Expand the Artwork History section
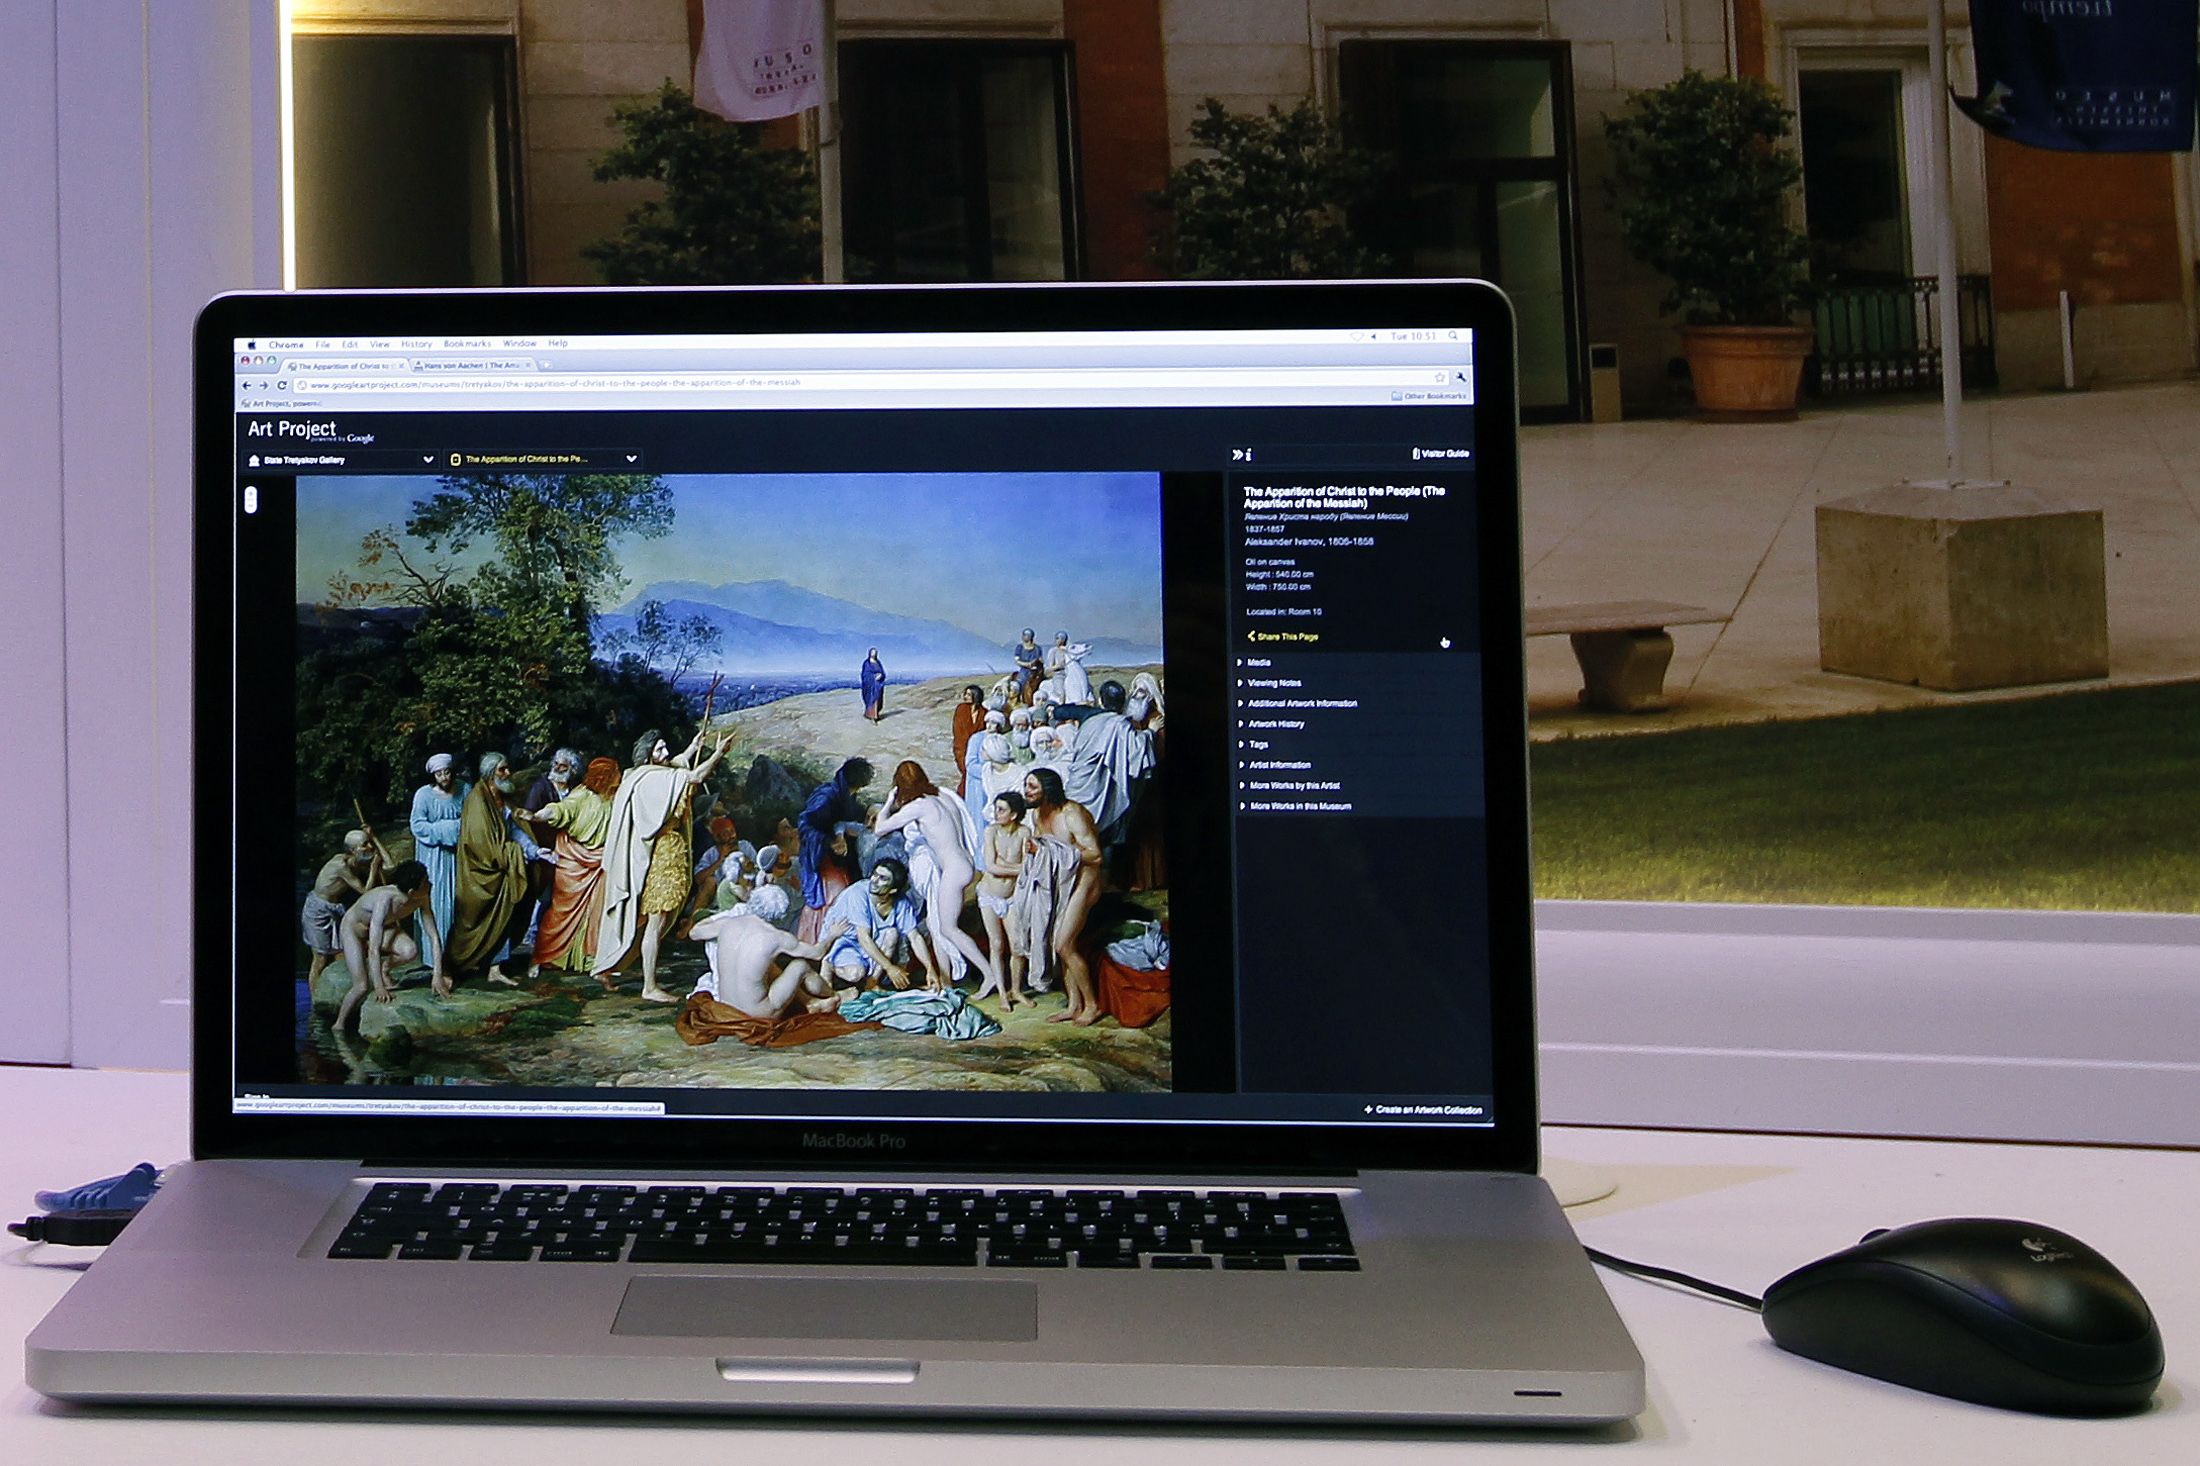Screen dimensions: 2200x1466 [1275, 724]
